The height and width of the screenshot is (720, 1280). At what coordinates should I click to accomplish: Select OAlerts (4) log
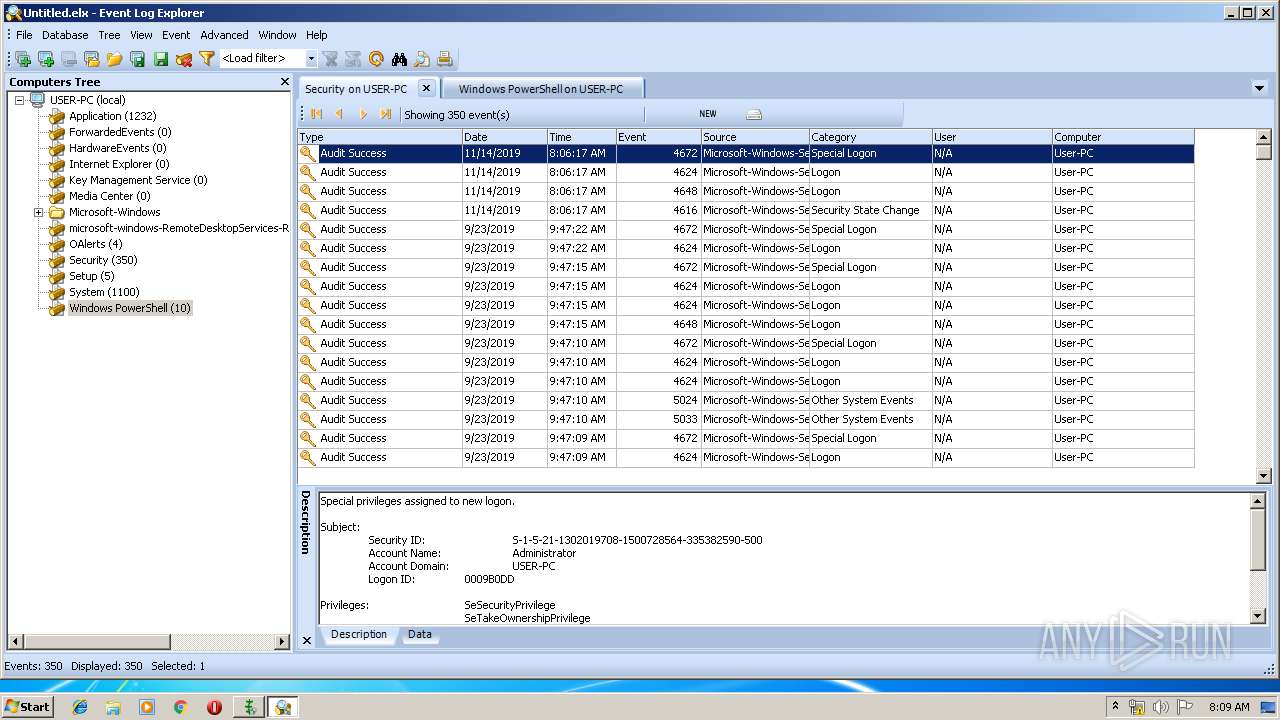95,244
